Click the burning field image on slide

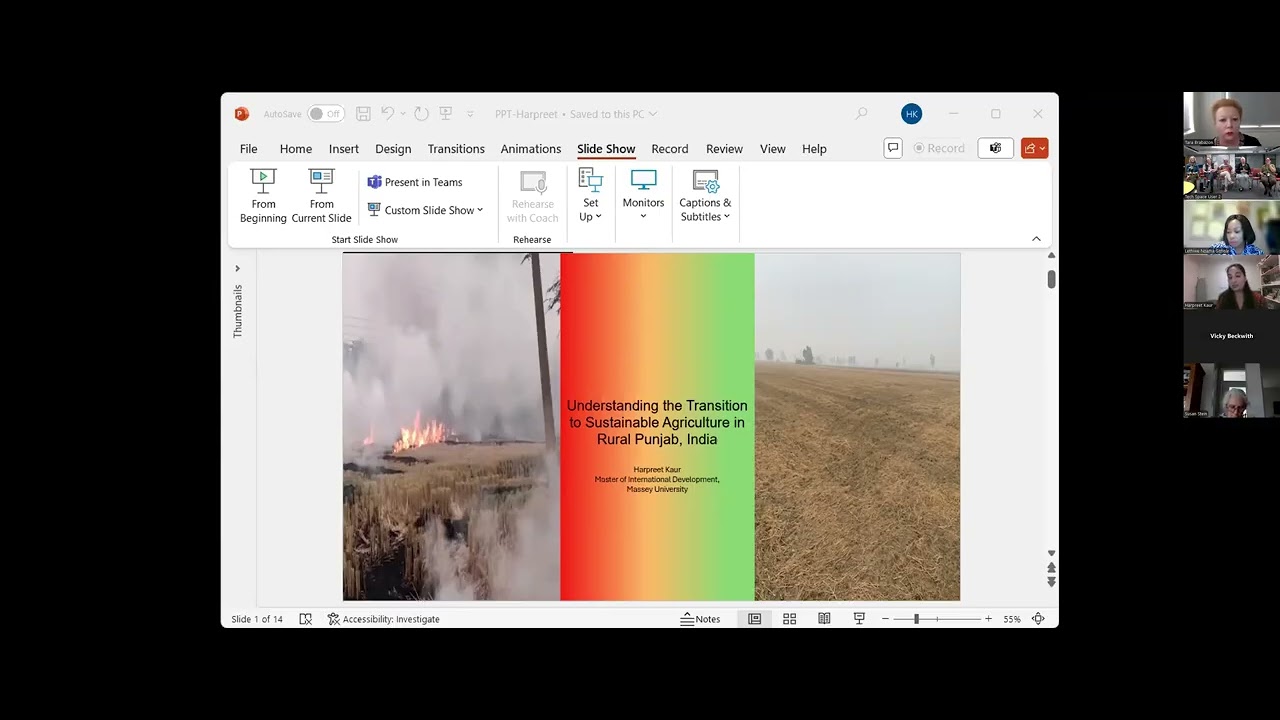[x=451, y=427]
